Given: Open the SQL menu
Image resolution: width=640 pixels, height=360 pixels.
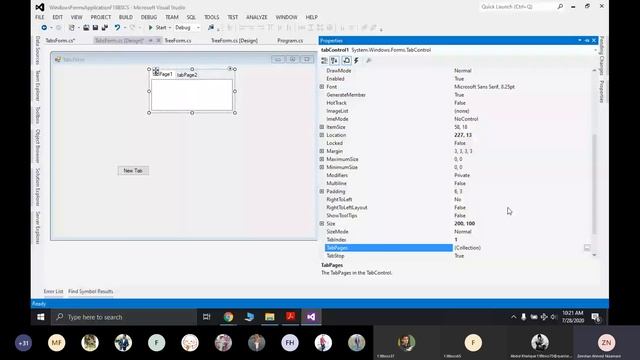Looking at the screenshot, I should point(191,17).
